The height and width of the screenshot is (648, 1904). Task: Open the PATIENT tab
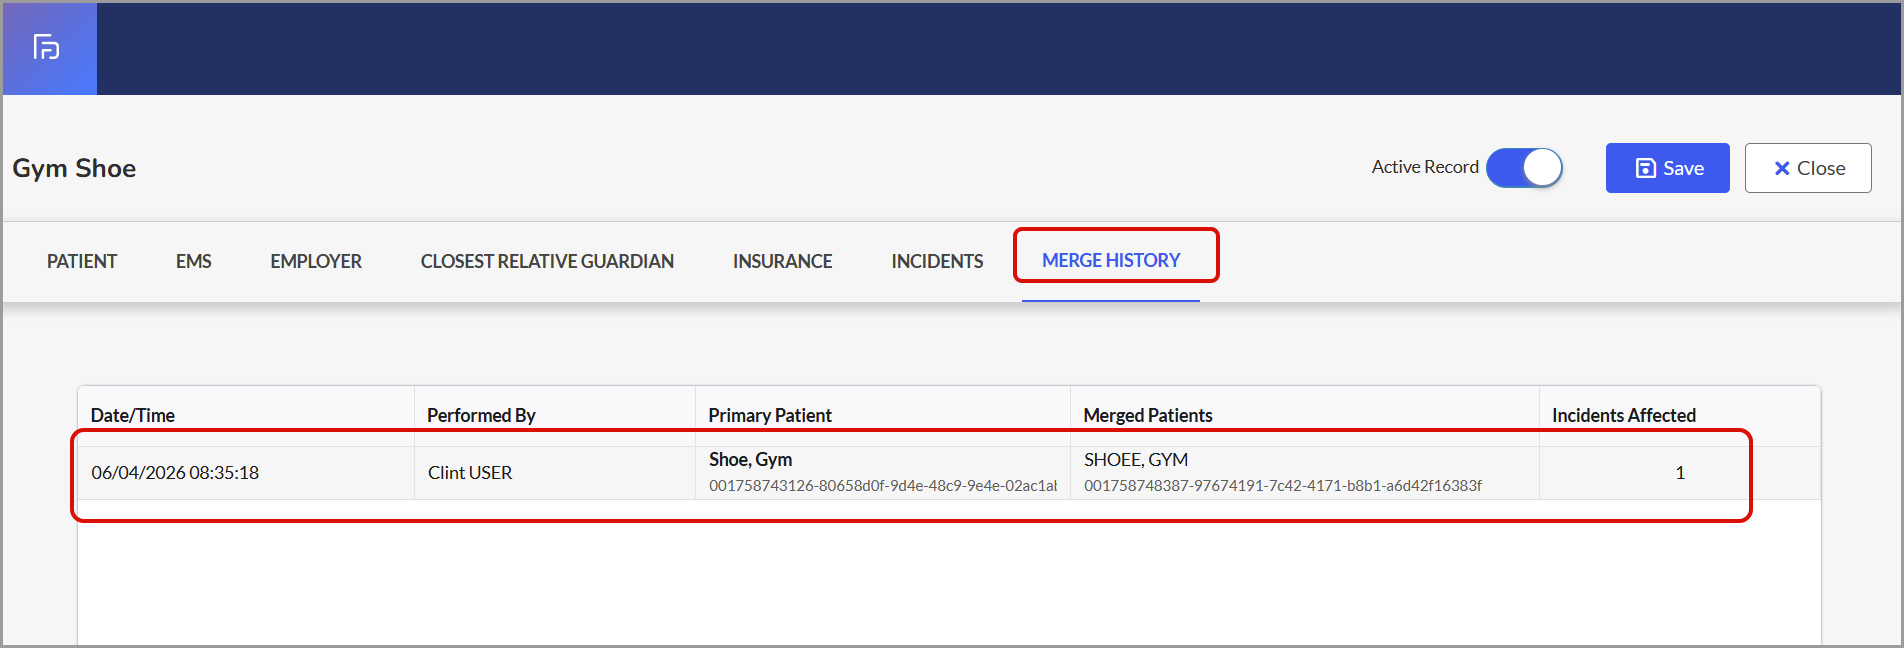82,261
